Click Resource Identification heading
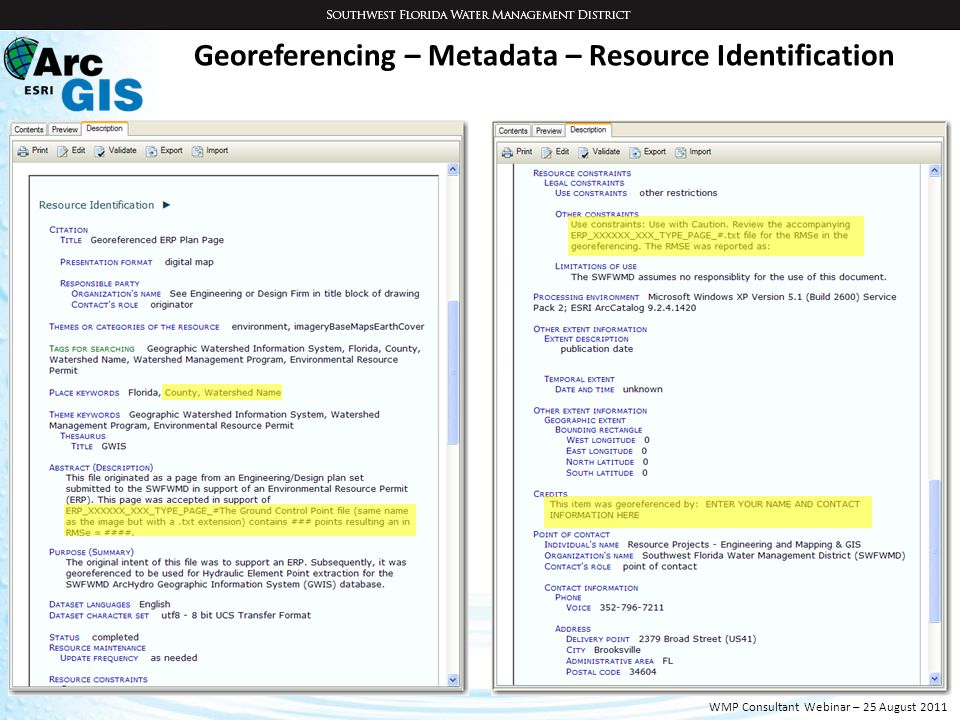Image resolution: width=960 pixels, height=720 pixels. 97,205
